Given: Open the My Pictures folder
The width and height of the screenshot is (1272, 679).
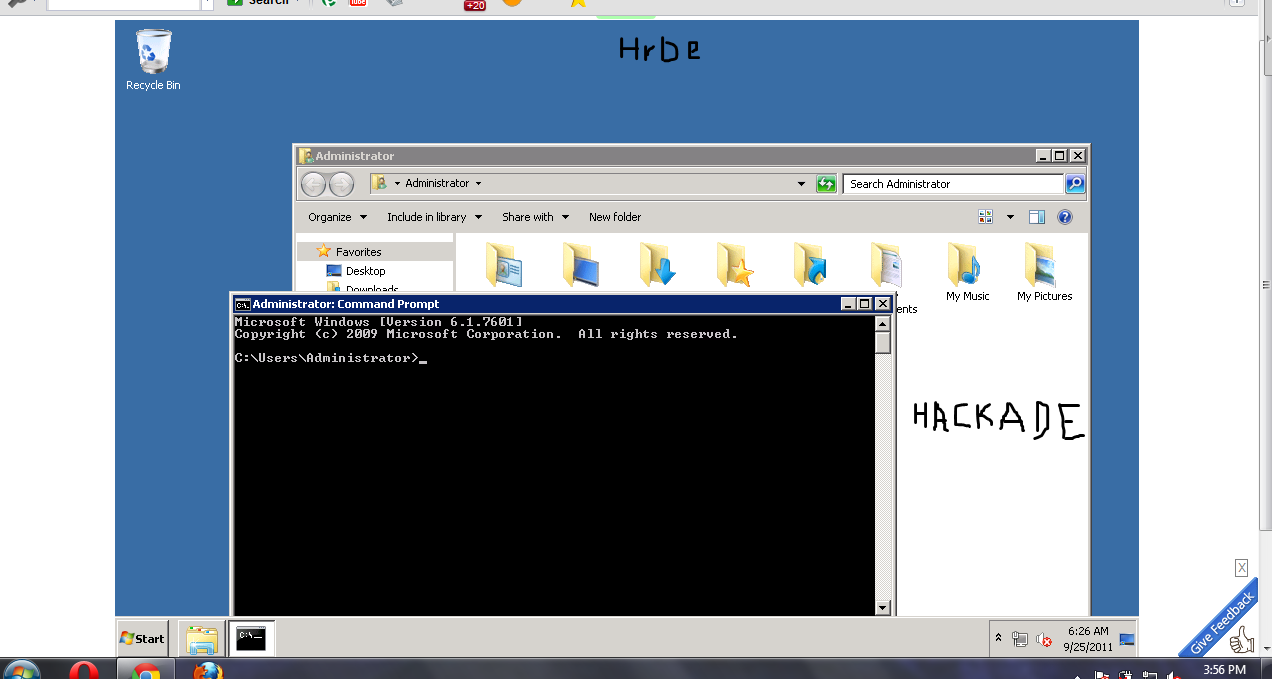Looking at the screenshot, I should (1044, 271).
